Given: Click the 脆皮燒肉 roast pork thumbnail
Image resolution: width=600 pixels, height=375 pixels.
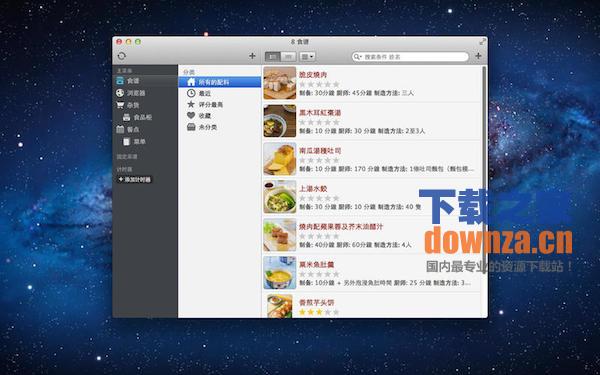Looking at the screenshot, I should coord(280,83).
